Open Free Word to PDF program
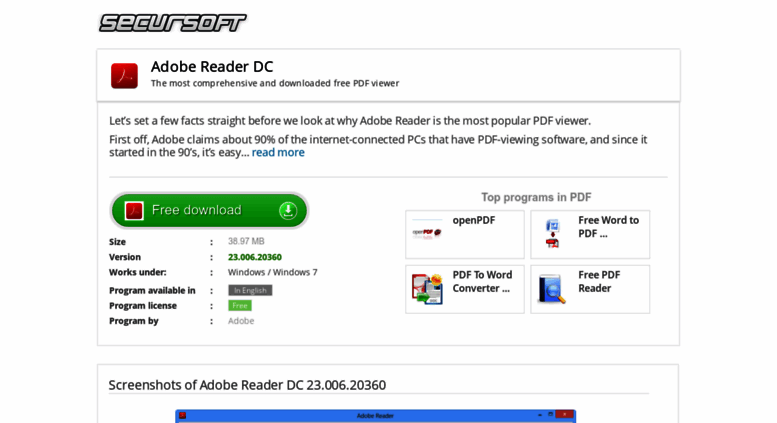 click(590, 234)
